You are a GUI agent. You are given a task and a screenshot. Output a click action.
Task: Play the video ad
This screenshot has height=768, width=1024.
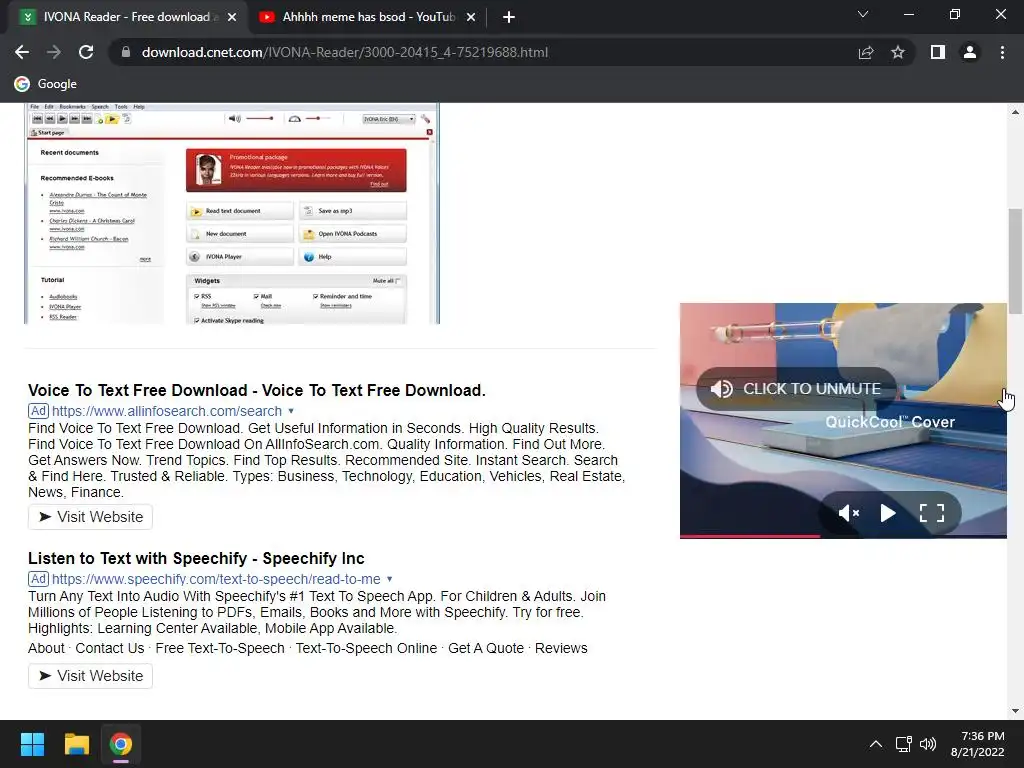pos(888,513)
